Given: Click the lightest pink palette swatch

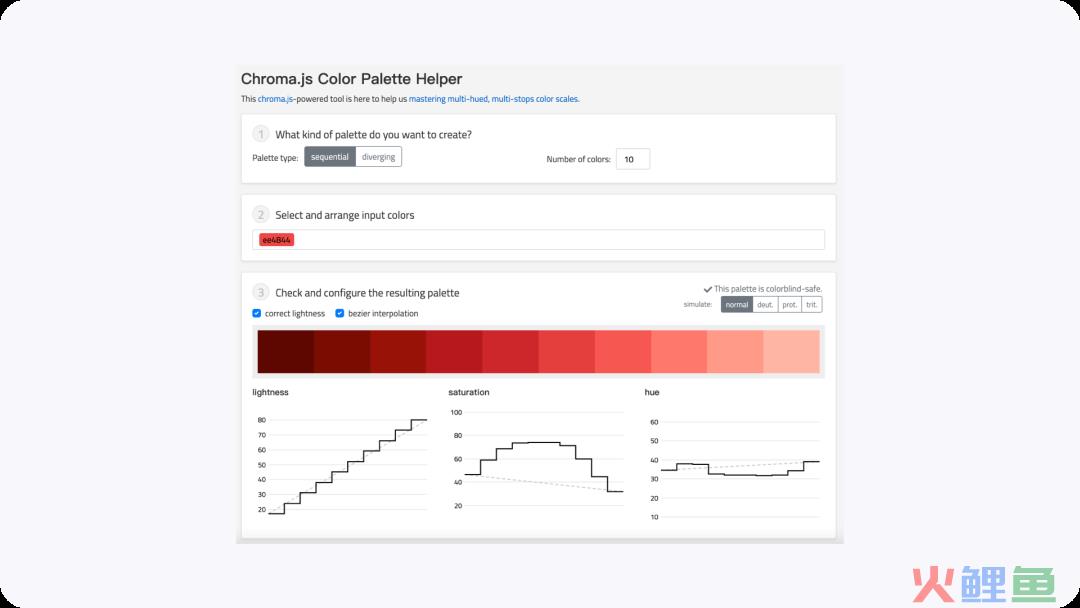Looking at the screenshot, I should pyautogui.click(x=791, y=352).
